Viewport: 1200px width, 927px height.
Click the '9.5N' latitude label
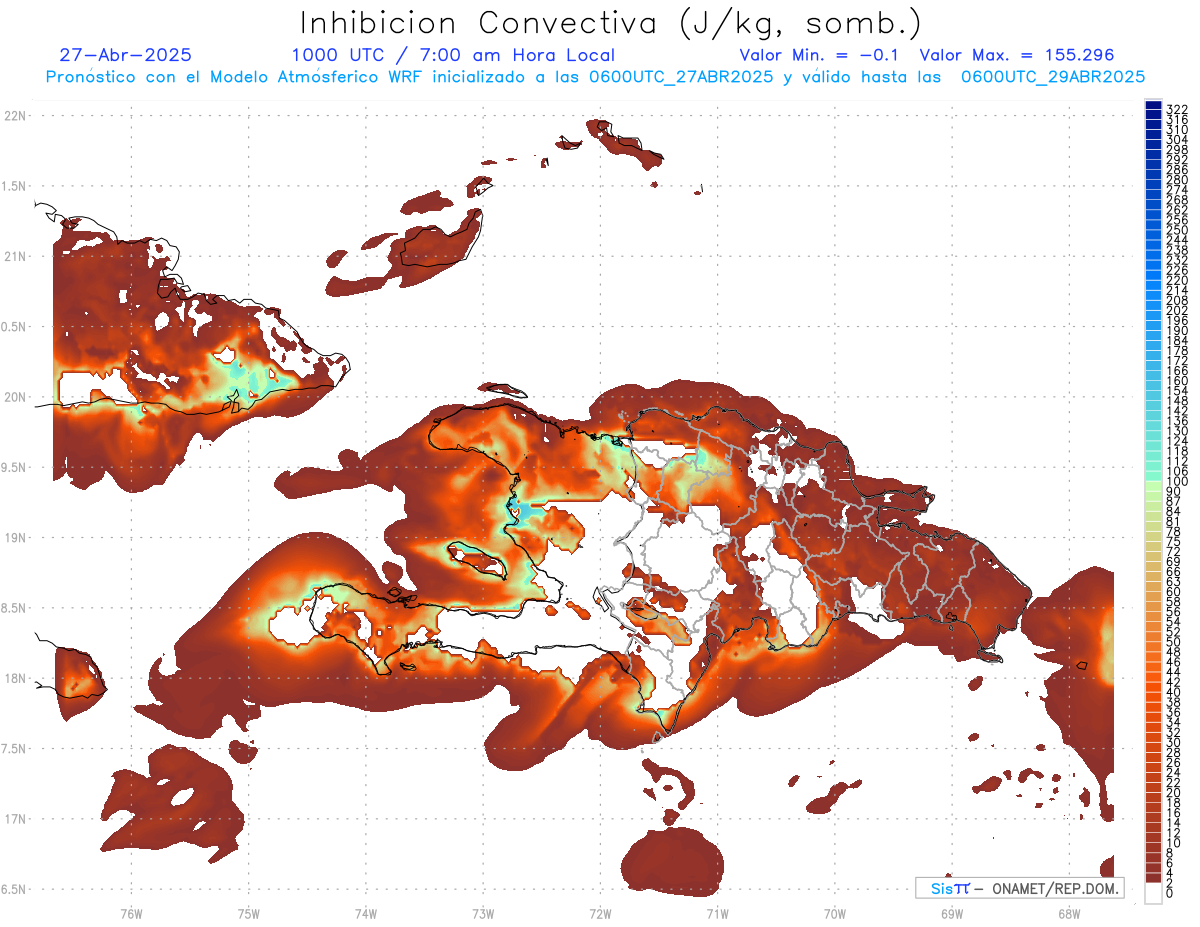[x=15, y=467]
